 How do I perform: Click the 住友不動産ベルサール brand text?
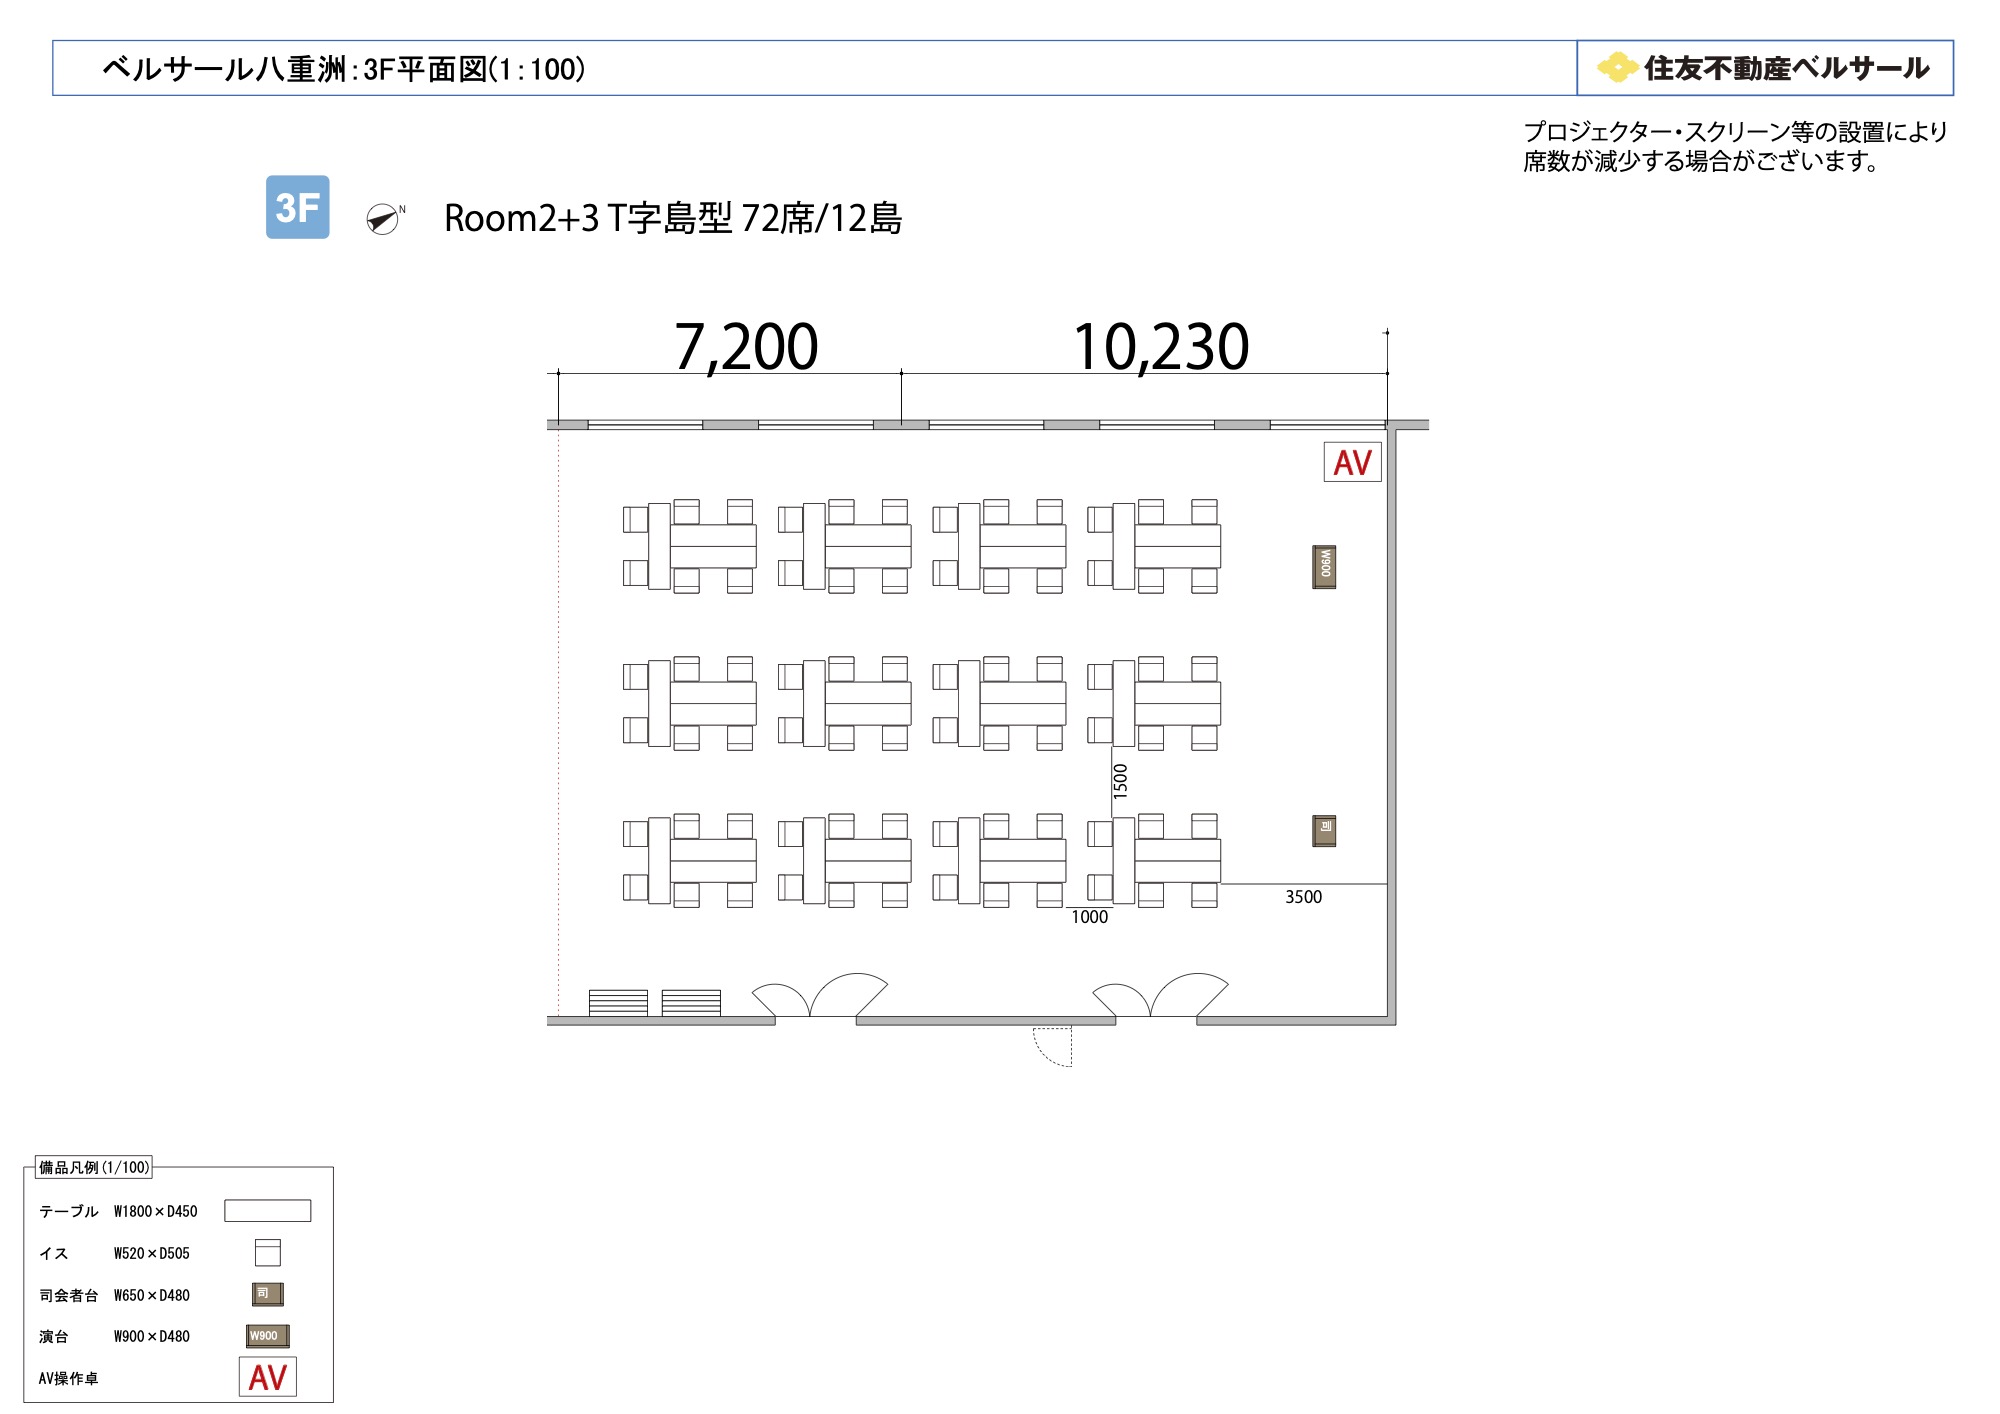coord(1786,68)
